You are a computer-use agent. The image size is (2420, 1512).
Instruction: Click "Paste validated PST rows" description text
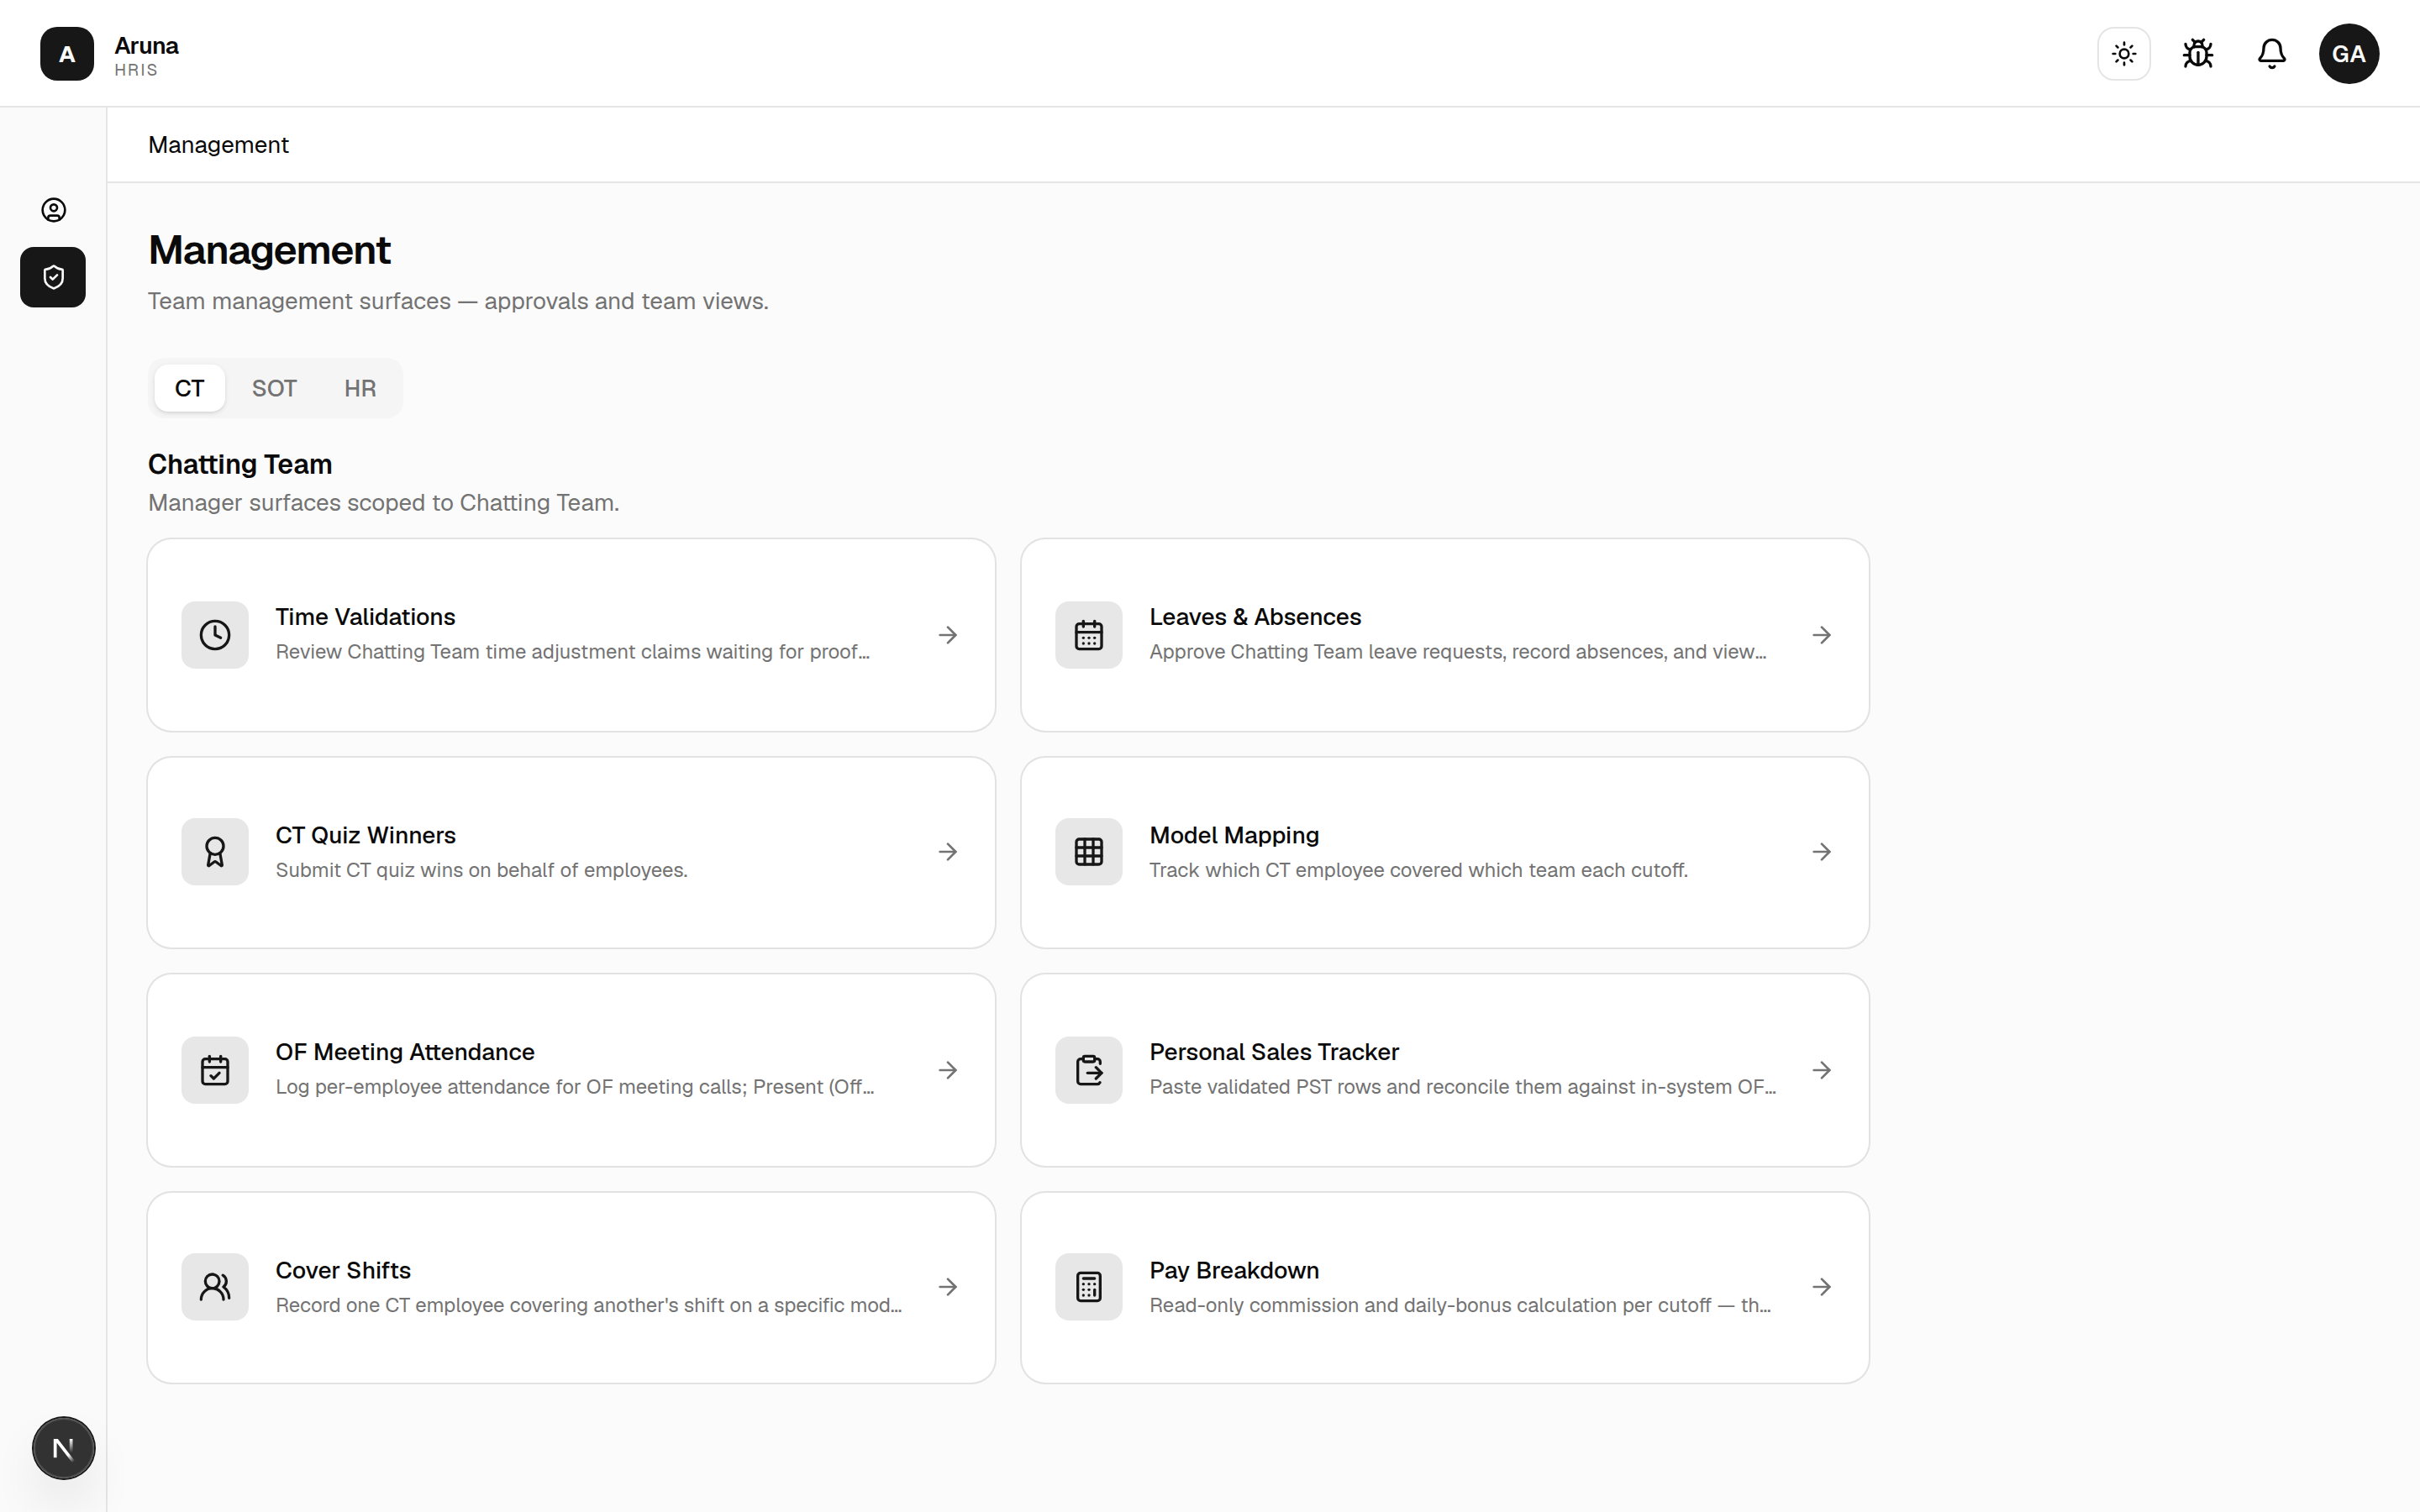click(x=1463, y=1087)
